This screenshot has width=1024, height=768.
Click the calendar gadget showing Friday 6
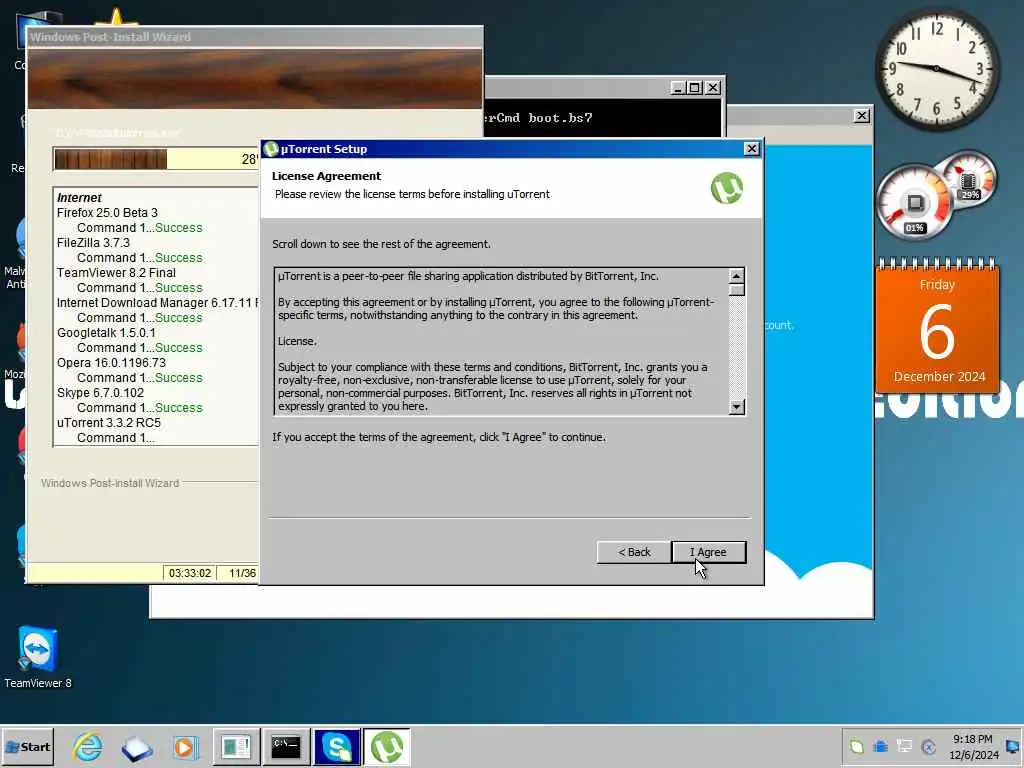point(937,326)
